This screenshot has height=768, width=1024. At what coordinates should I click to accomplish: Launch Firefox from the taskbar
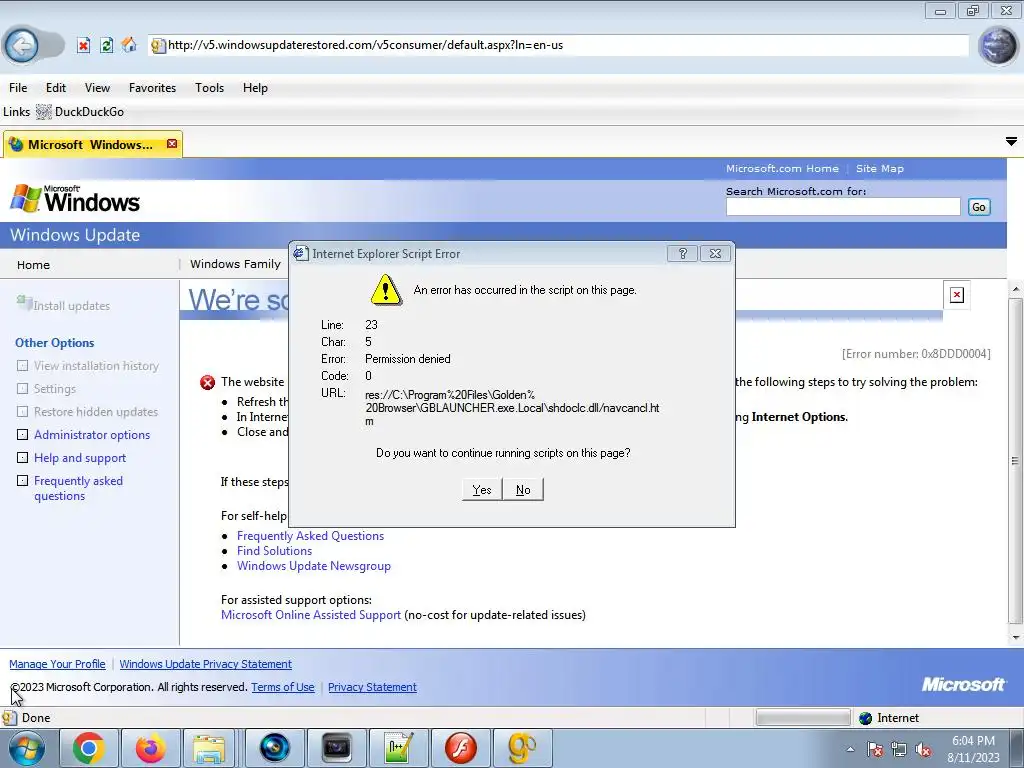point(150,748)
